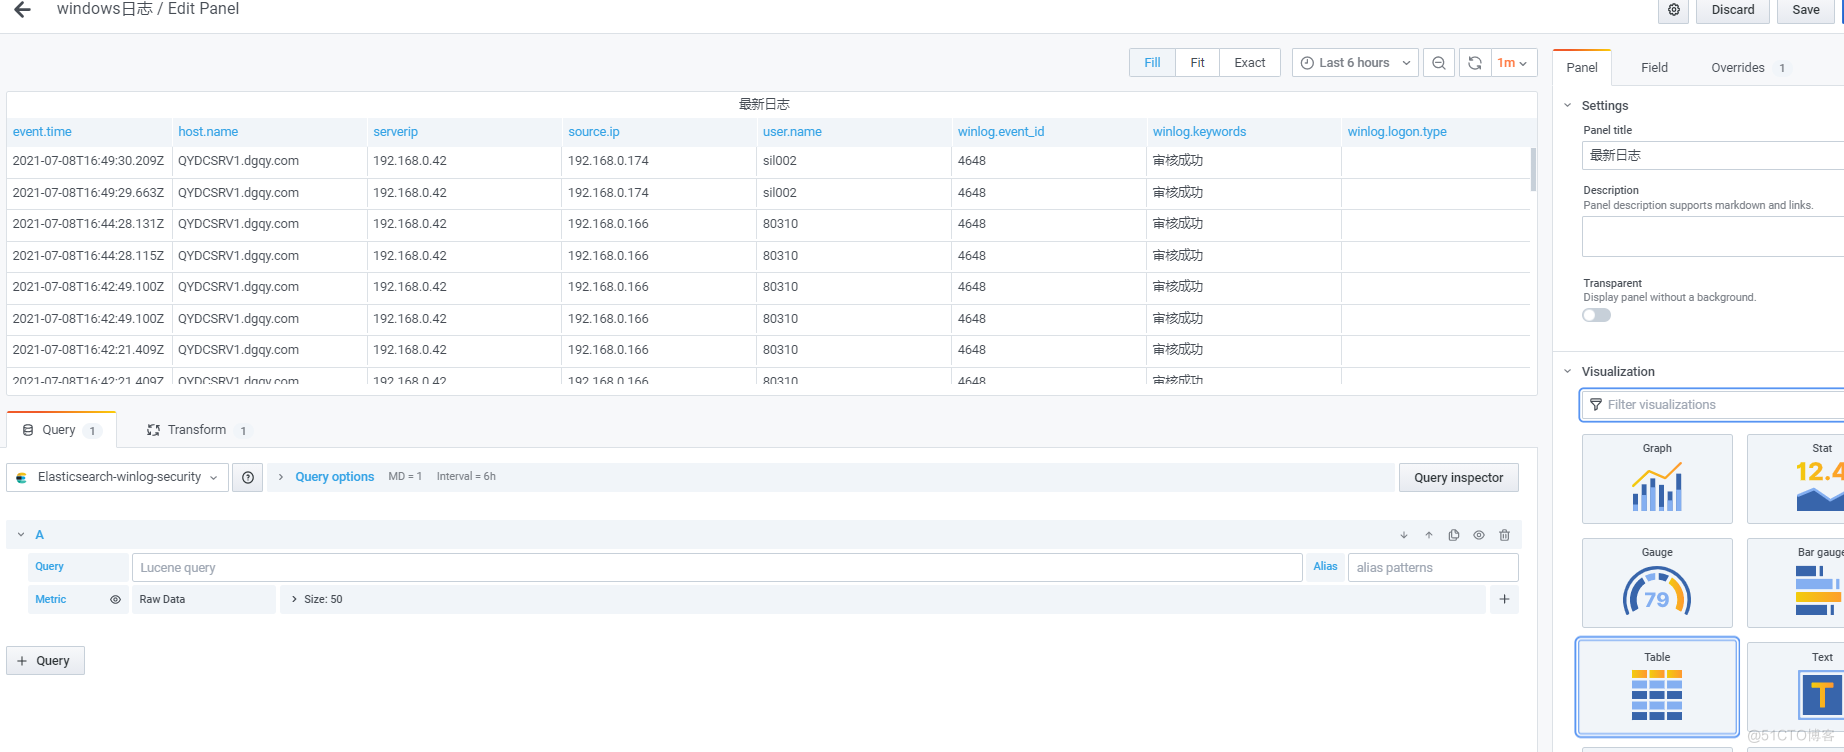Sort by serverip column header
This screenshot has height=752, width=1844.
(395, 132)
